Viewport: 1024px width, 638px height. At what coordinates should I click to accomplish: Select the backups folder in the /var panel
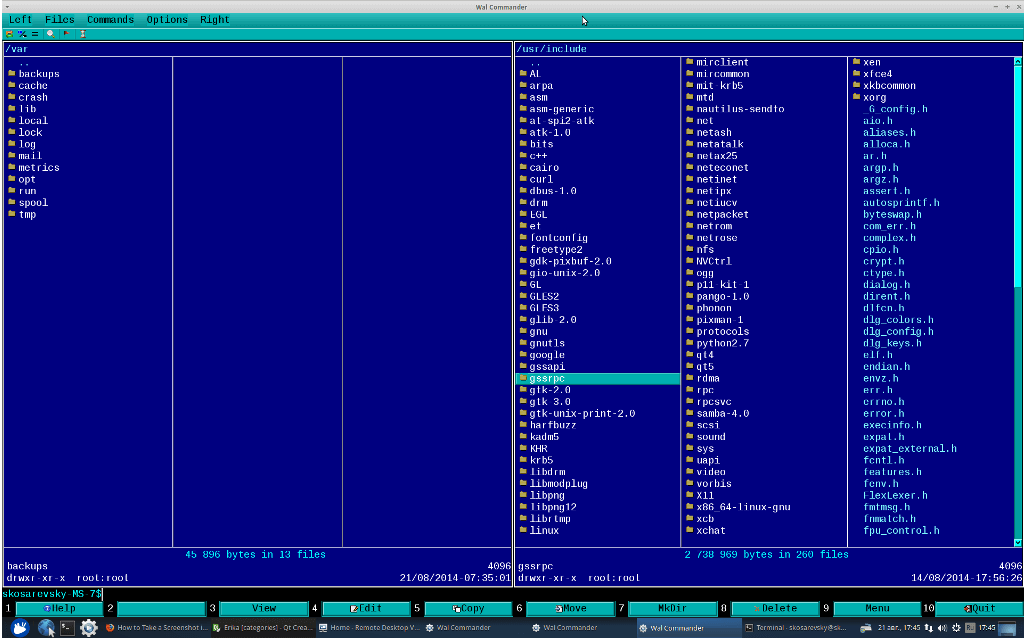pos(39,73)
